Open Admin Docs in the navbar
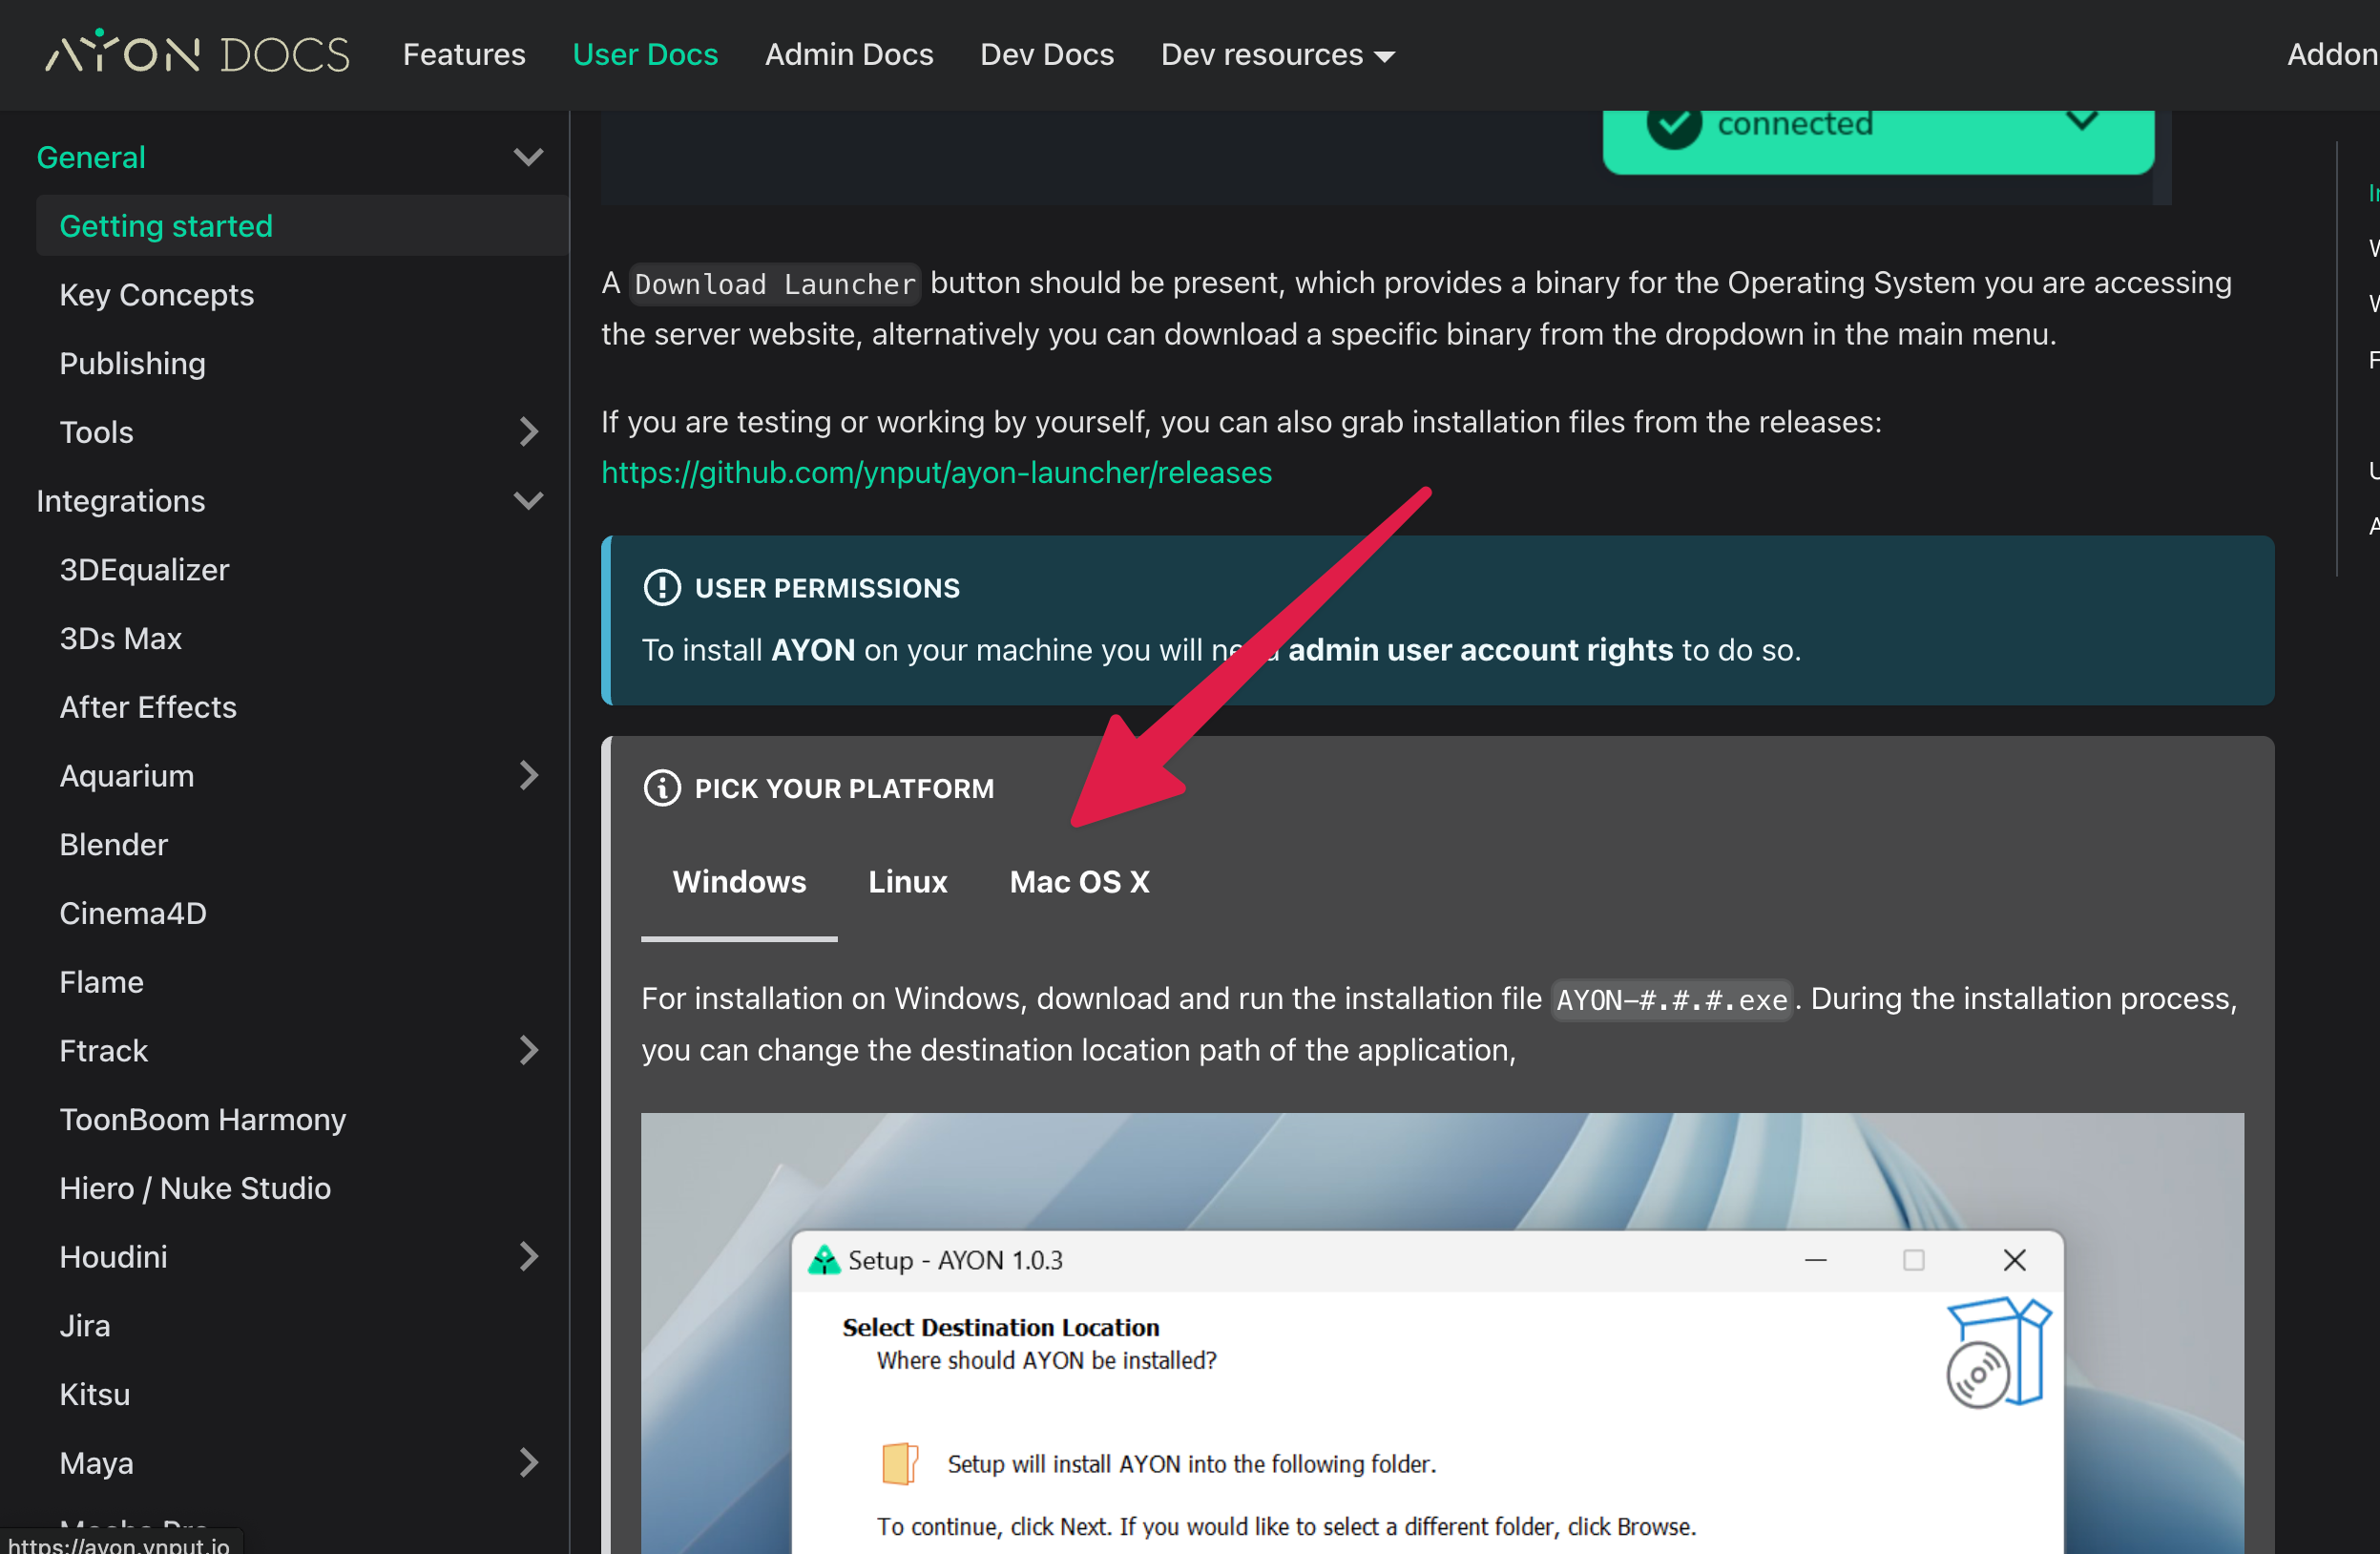The height and width of the screenshot is (1554, 2380). click(x=849, y=54)
